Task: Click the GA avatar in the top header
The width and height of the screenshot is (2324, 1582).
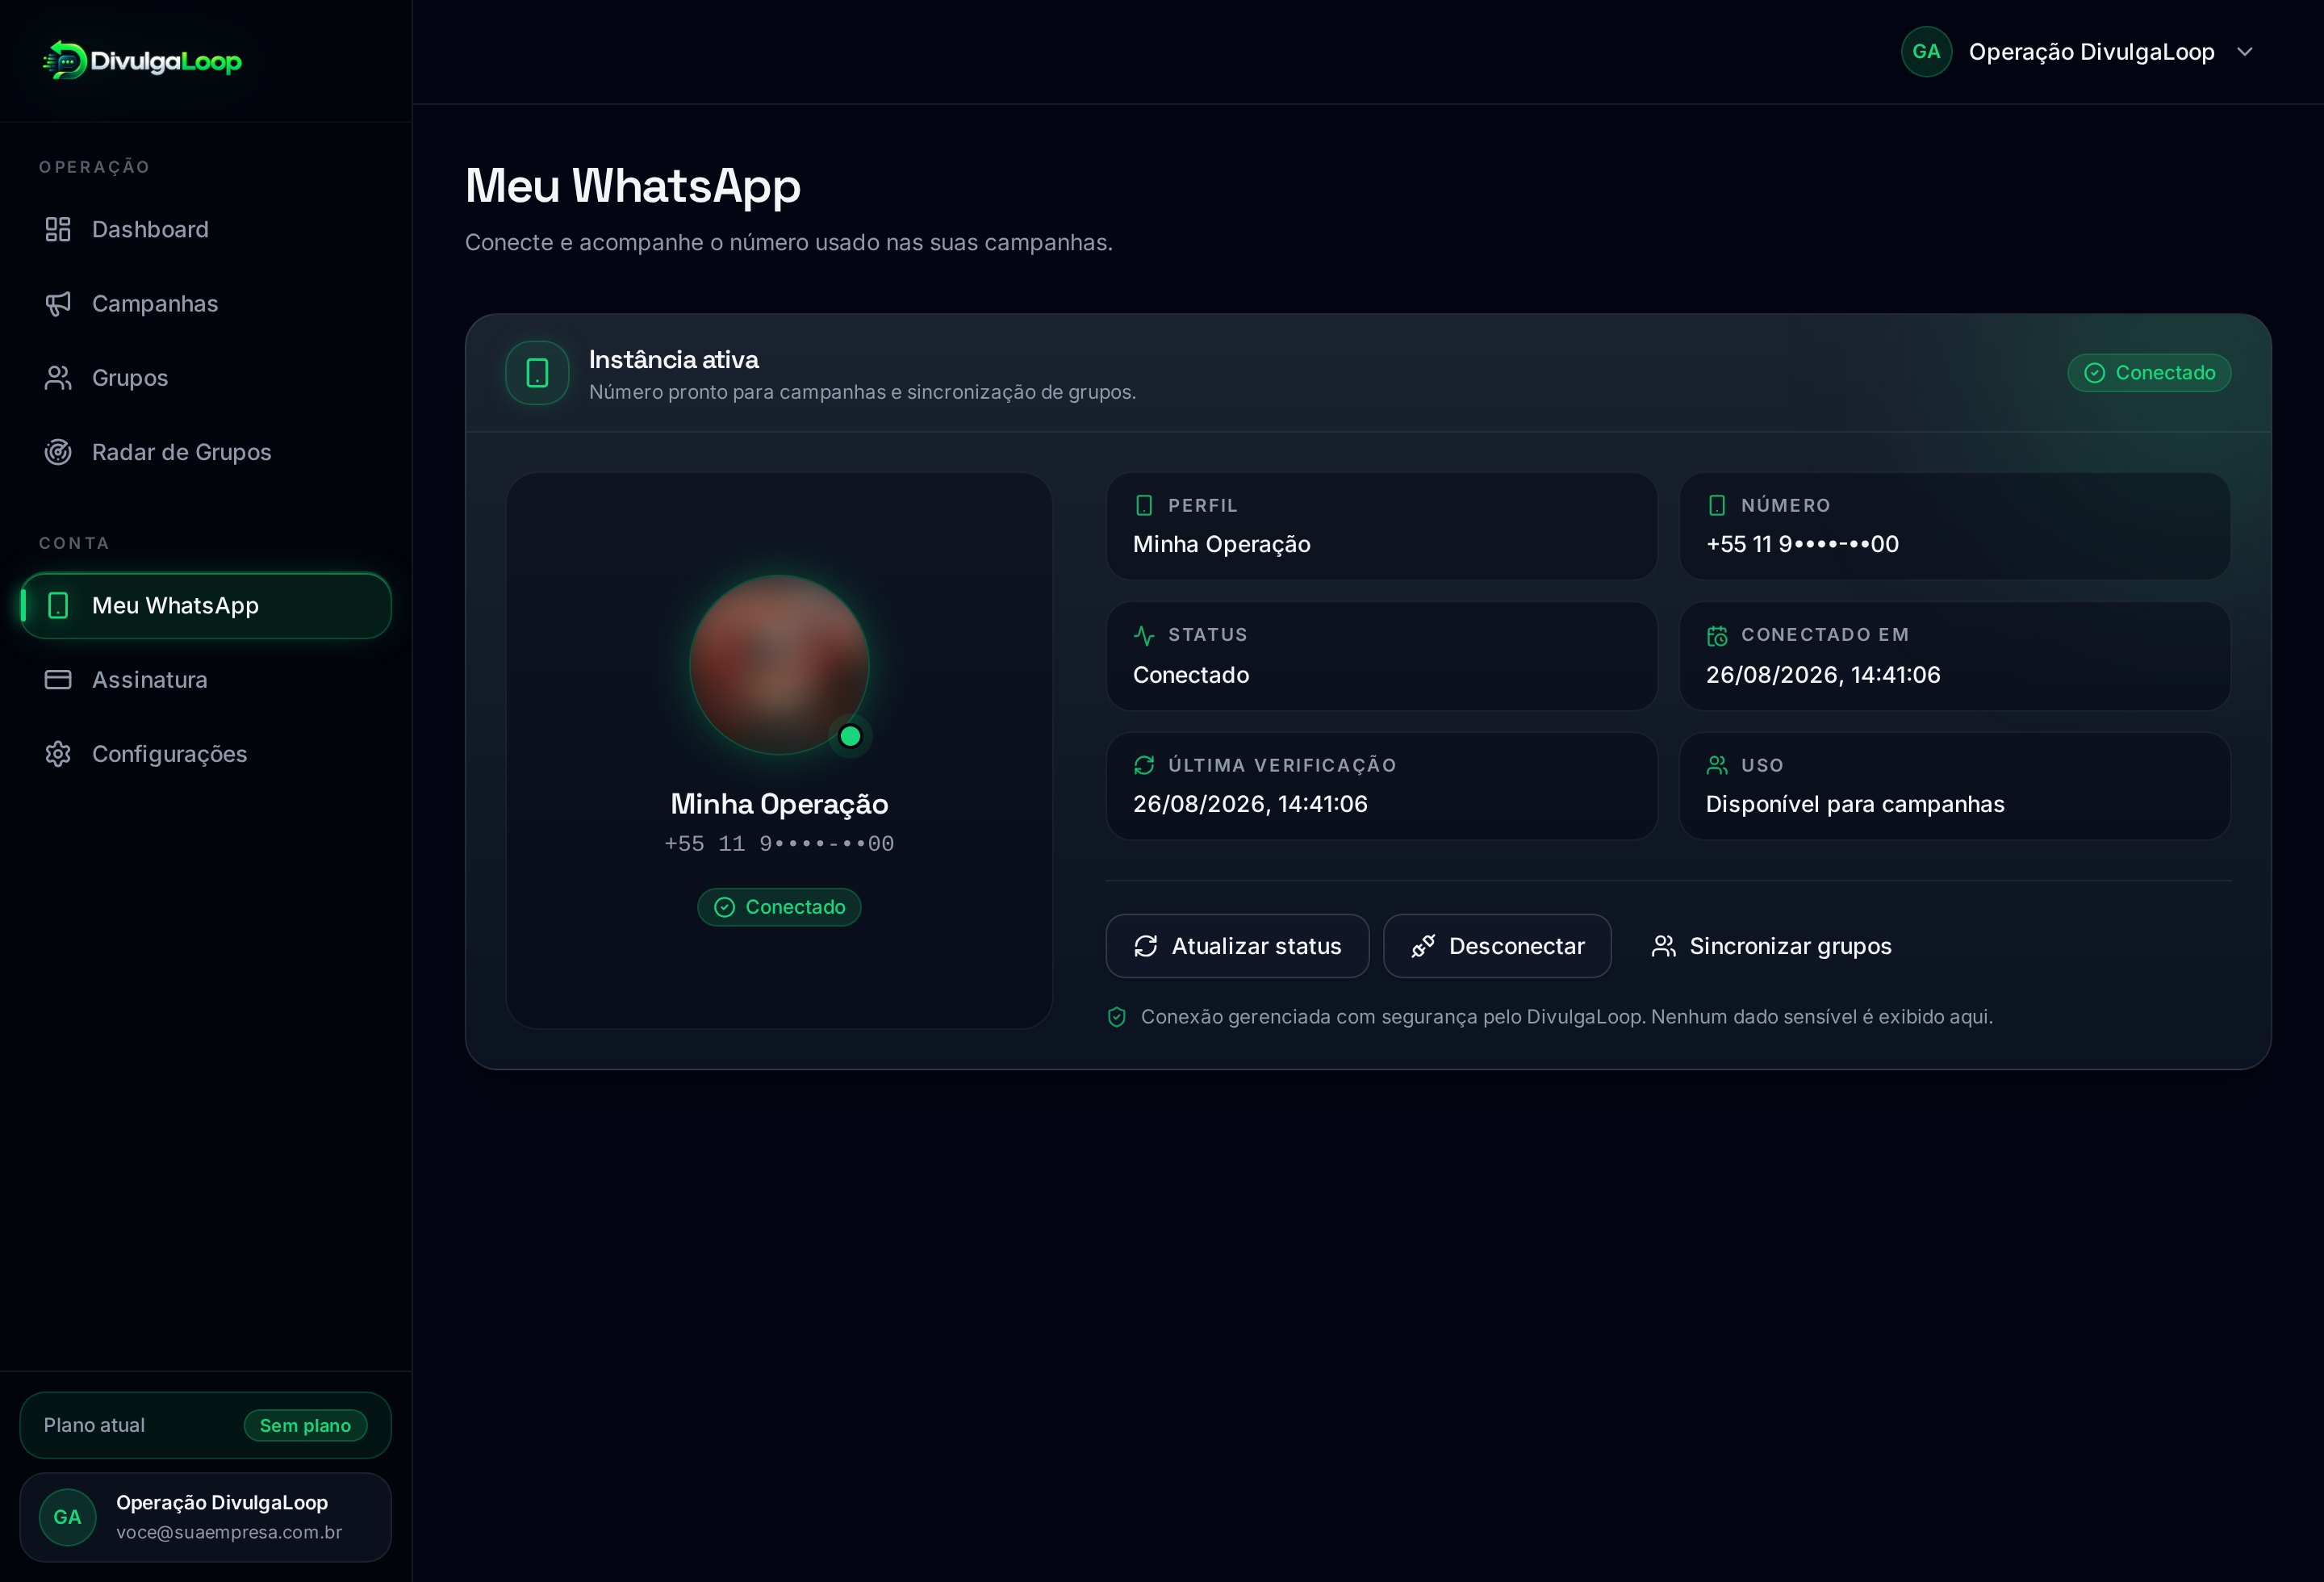Action: [1926, 52]
